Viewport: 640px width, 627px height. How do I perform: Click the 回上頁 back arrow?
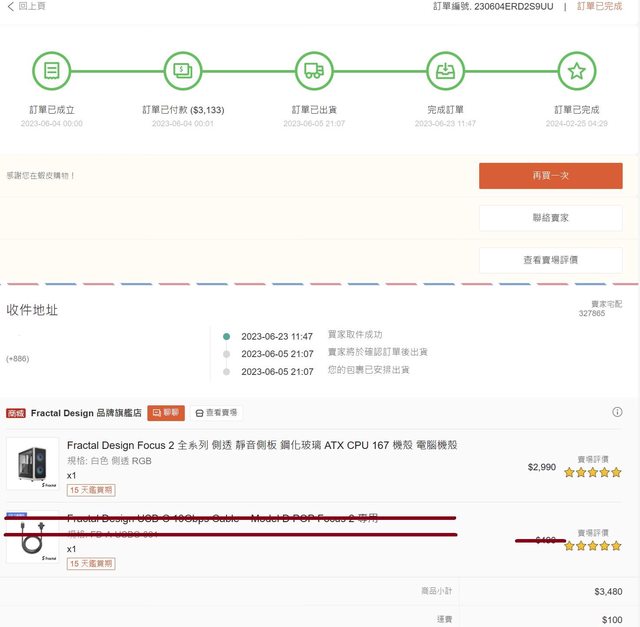tap(11, 7)
